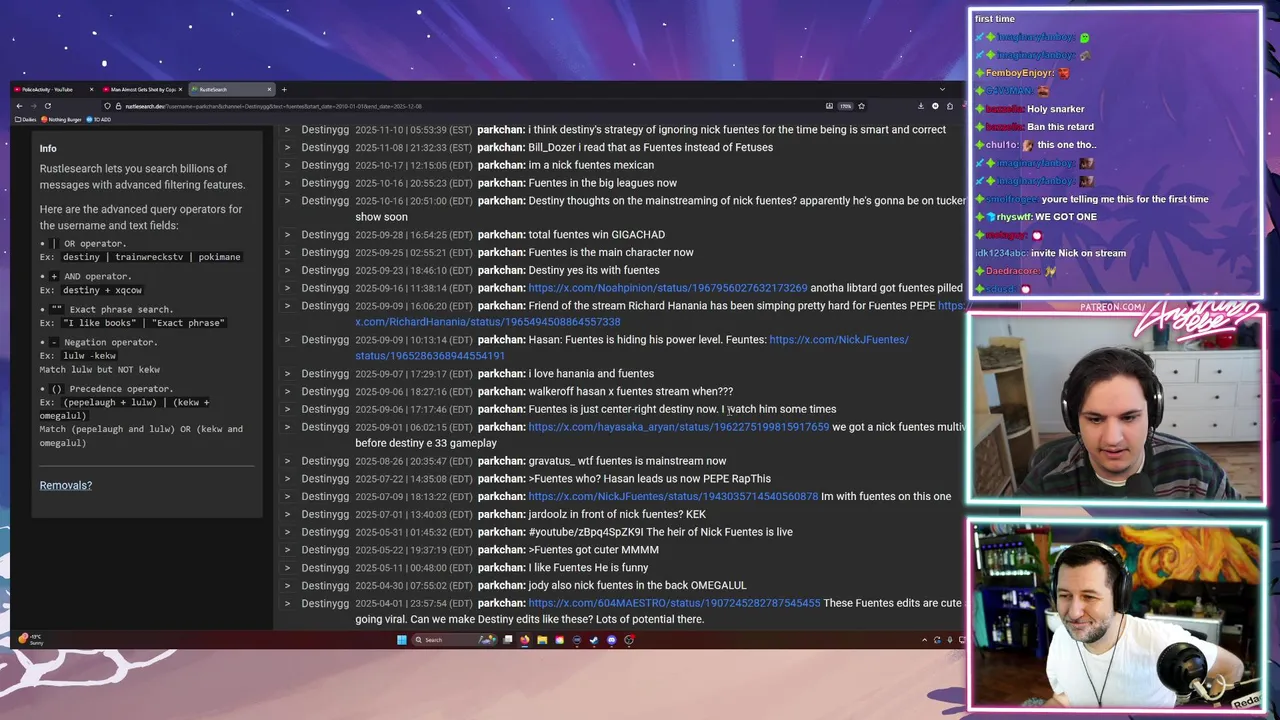This screenshot has height=720, width=1280.
Task: Open the TO ADD bookmark
Action: click(99, 119)
